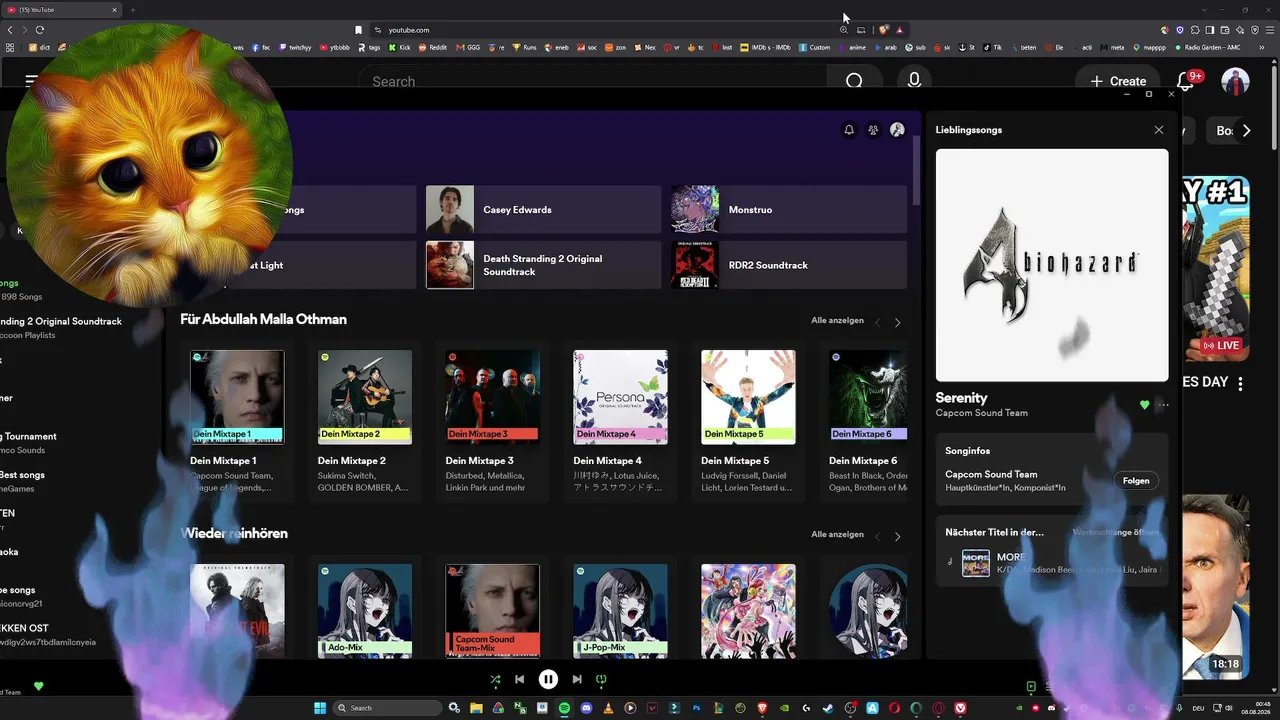Viewport: 1280px width, 720px height.
Task: Open the options menu for the live YouTube video
Action: click(1240, 383)
